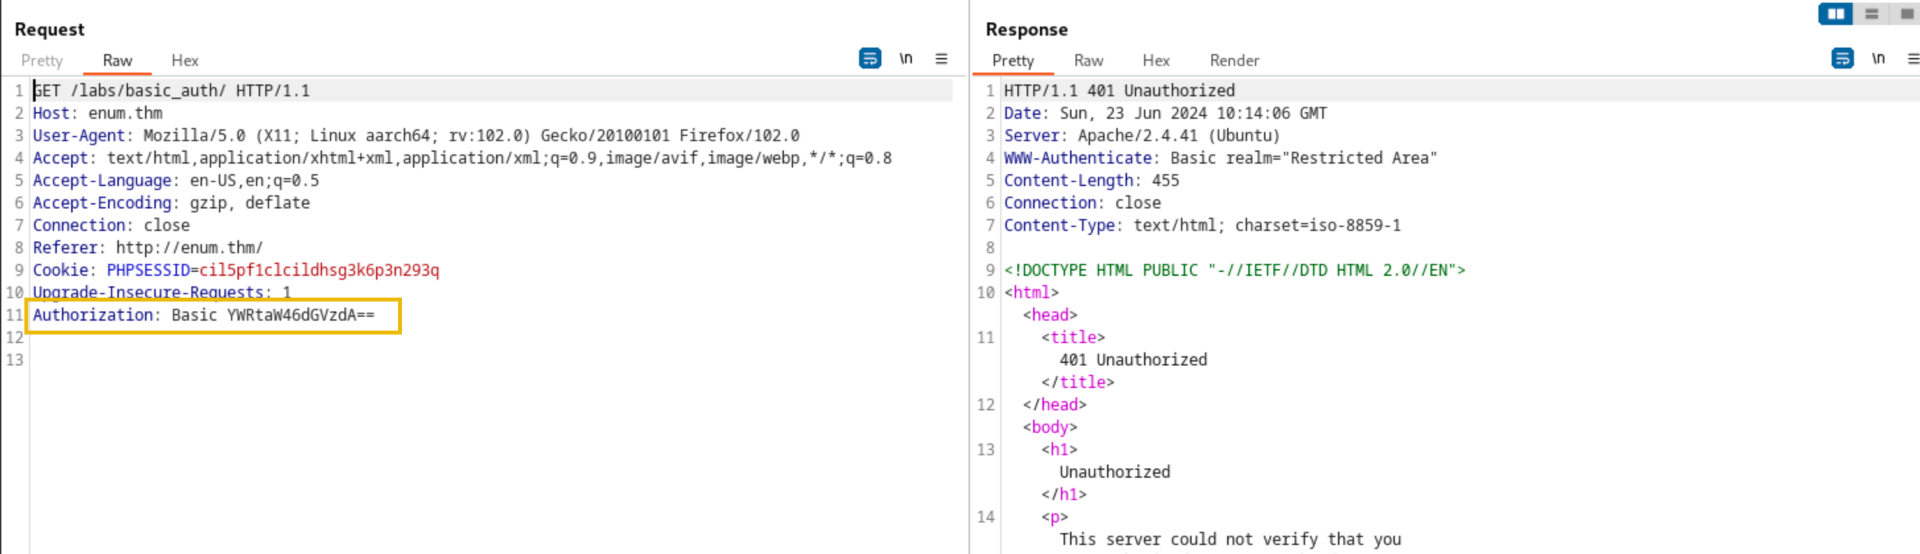Select the Request Raw tab
This screenshot has height=554, width=1920.
(117, 61)
